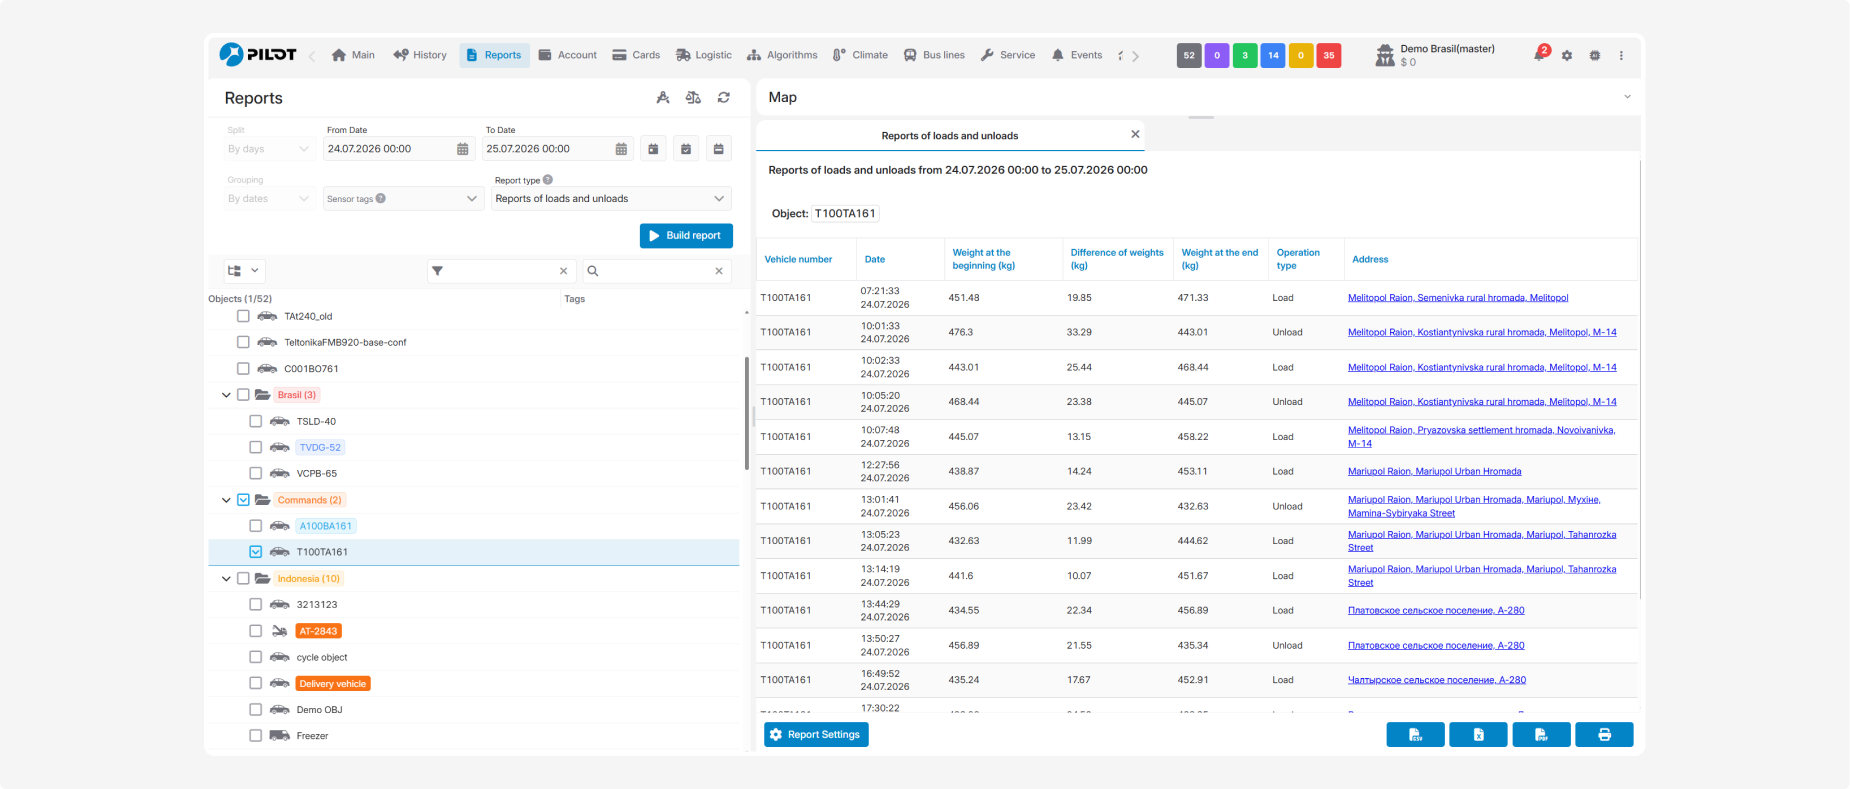Print the loads and unloads report
The image size is (1850, 789).
coord(1604,735)
